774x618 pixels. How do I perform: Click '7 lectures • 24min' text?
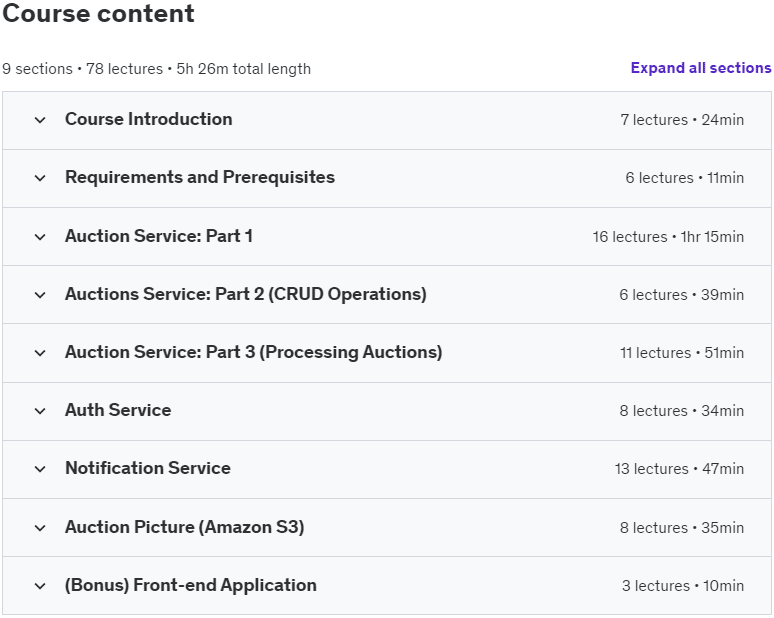click(x=682, y=120)
